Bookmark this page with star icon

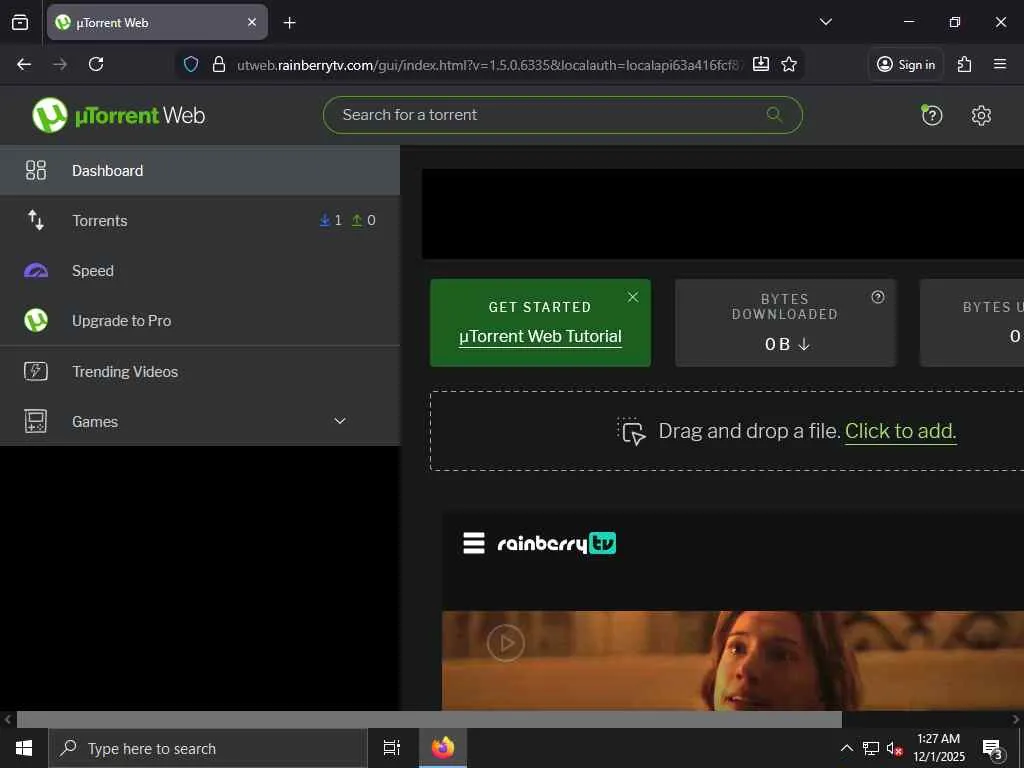coord(789,64)
